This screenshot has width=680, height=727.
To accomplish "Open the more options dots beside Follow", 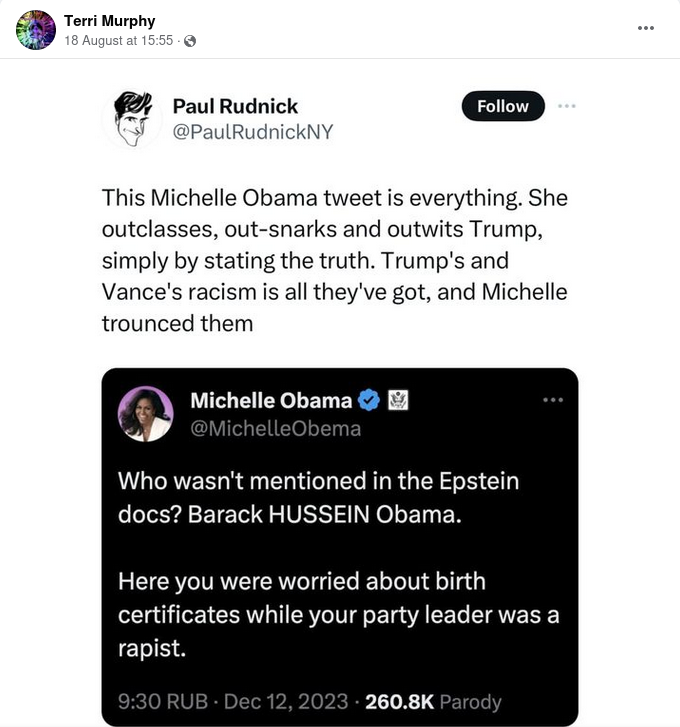I will pyautogui.click(x=567, y=106).
